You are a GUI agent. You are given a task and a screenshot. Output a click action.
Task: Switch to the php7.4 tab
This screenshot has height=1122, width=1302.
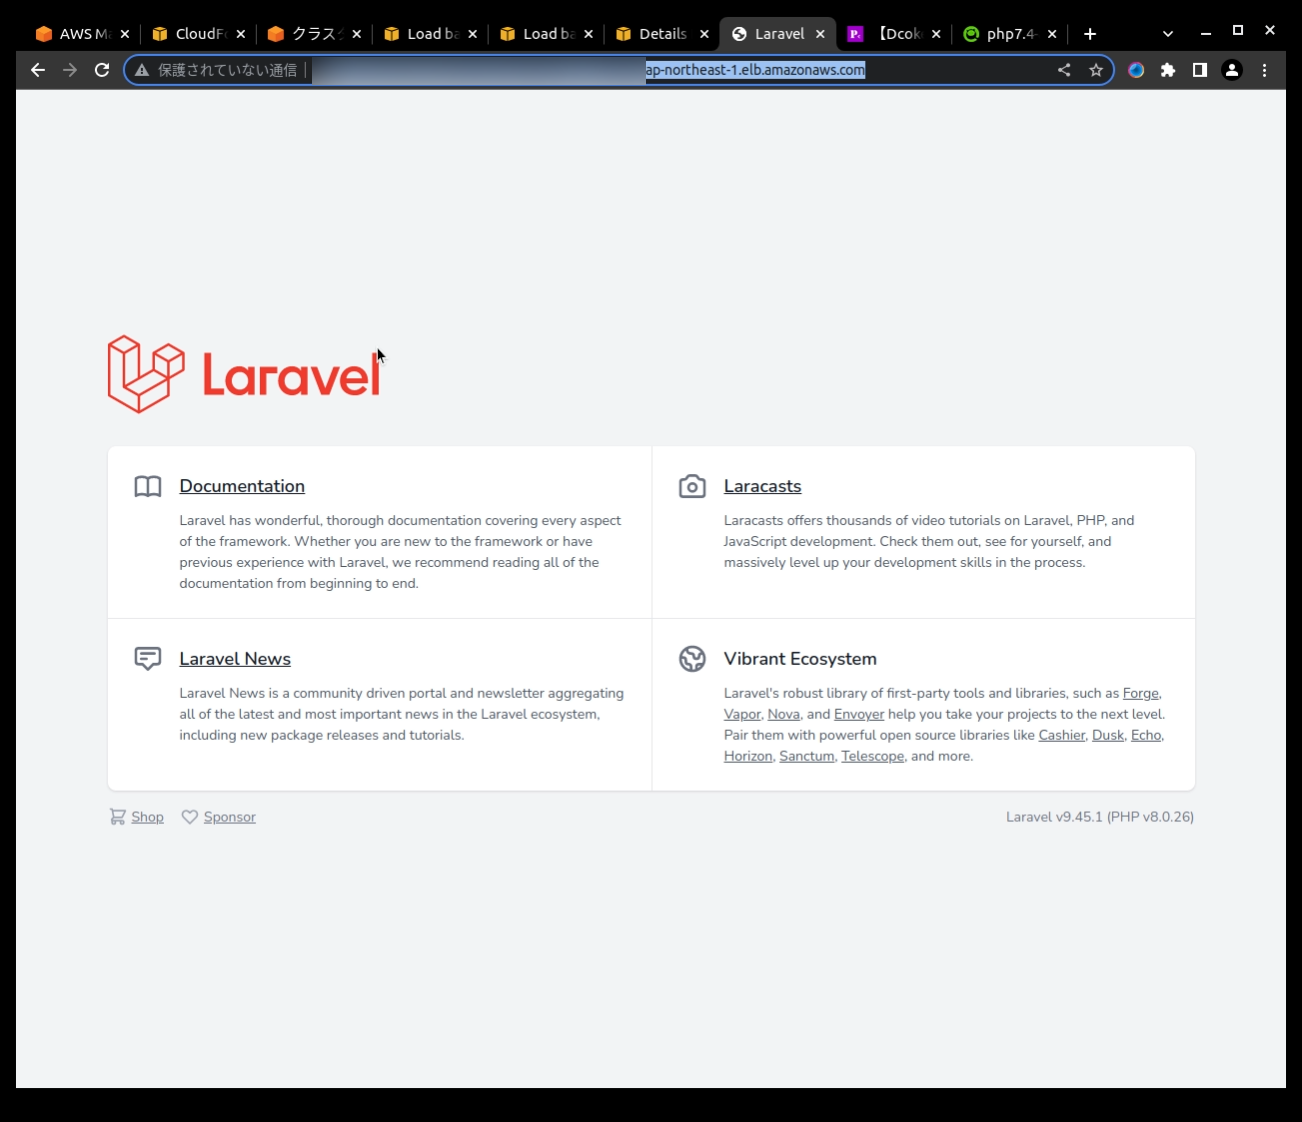[1008, 33]
